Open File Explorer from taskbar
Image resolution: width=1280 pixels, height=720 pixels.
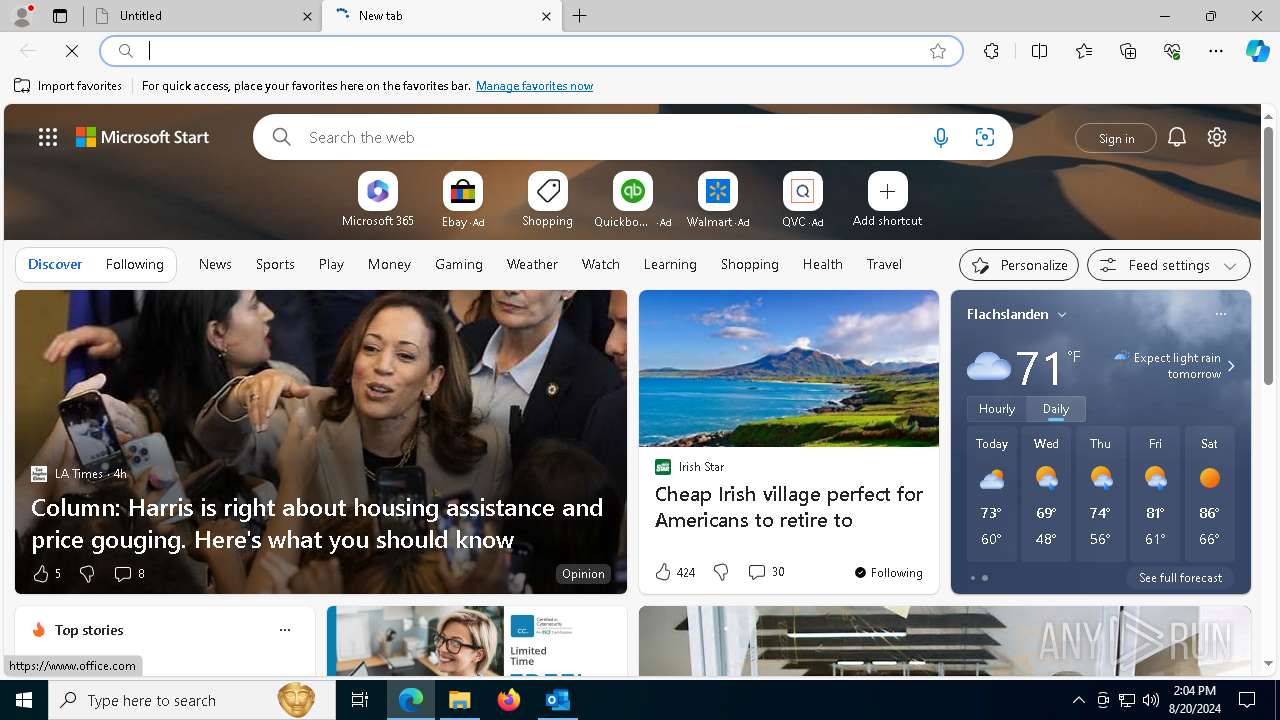(x=460, y=700)
